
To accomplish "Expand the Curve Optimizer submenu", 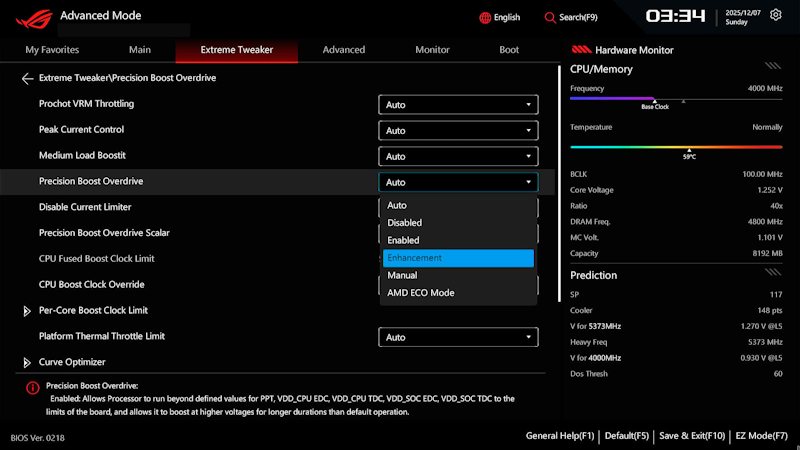I will click(27, 362).
